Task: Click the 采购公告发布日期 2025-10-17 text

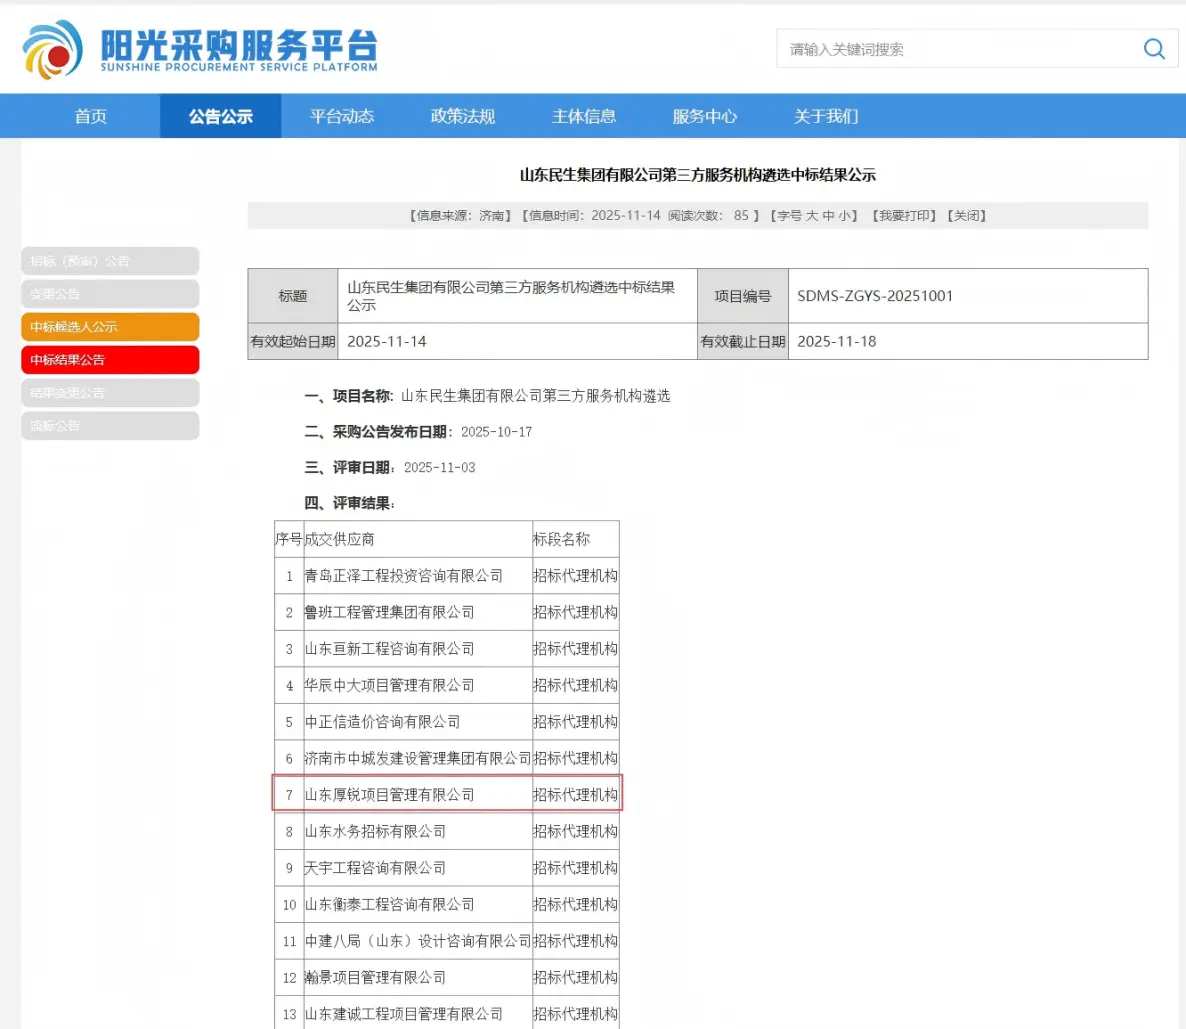Action: coord(418,432)
